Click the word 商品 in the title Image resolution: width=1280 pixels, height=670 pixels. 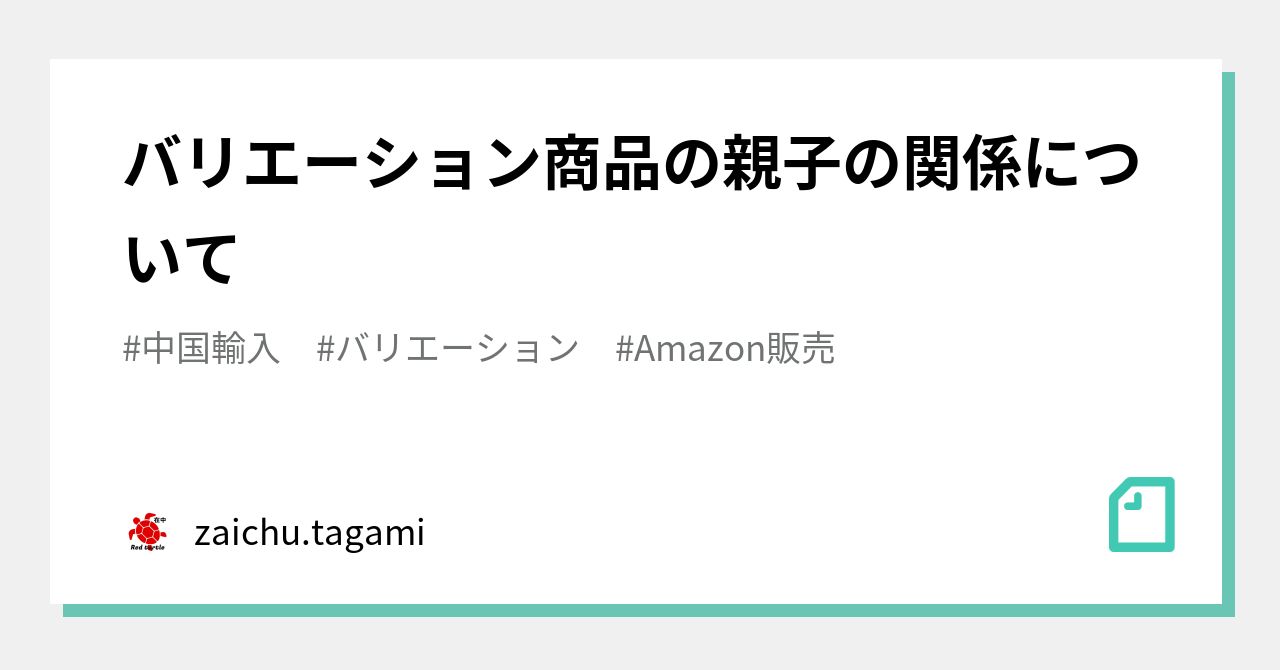pyautogui.click(x=601, y=166)
